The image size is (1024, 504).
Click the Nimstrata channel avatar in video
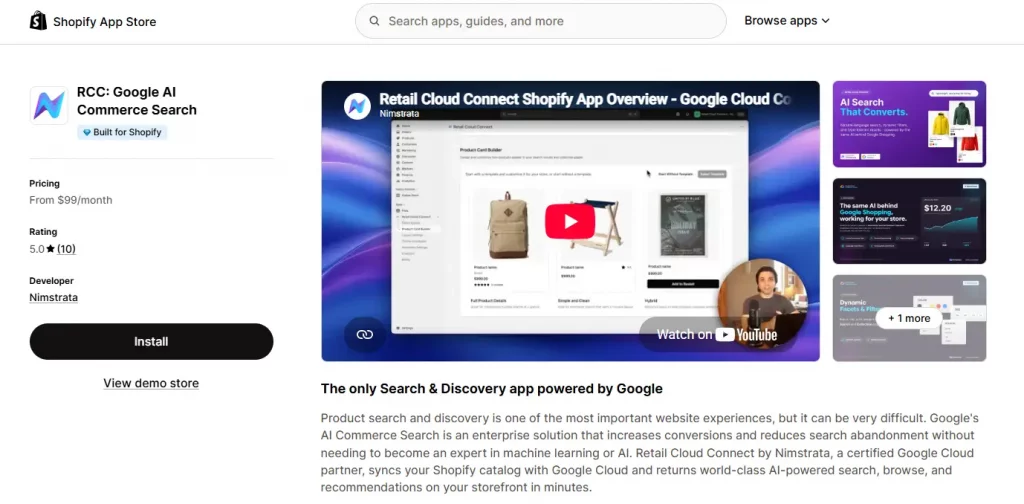(x=358, y=106)
